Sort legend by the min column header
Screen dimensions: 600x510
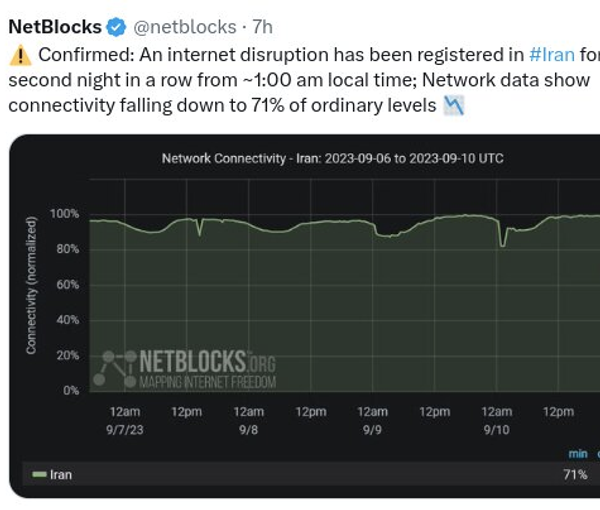(577, 453)
